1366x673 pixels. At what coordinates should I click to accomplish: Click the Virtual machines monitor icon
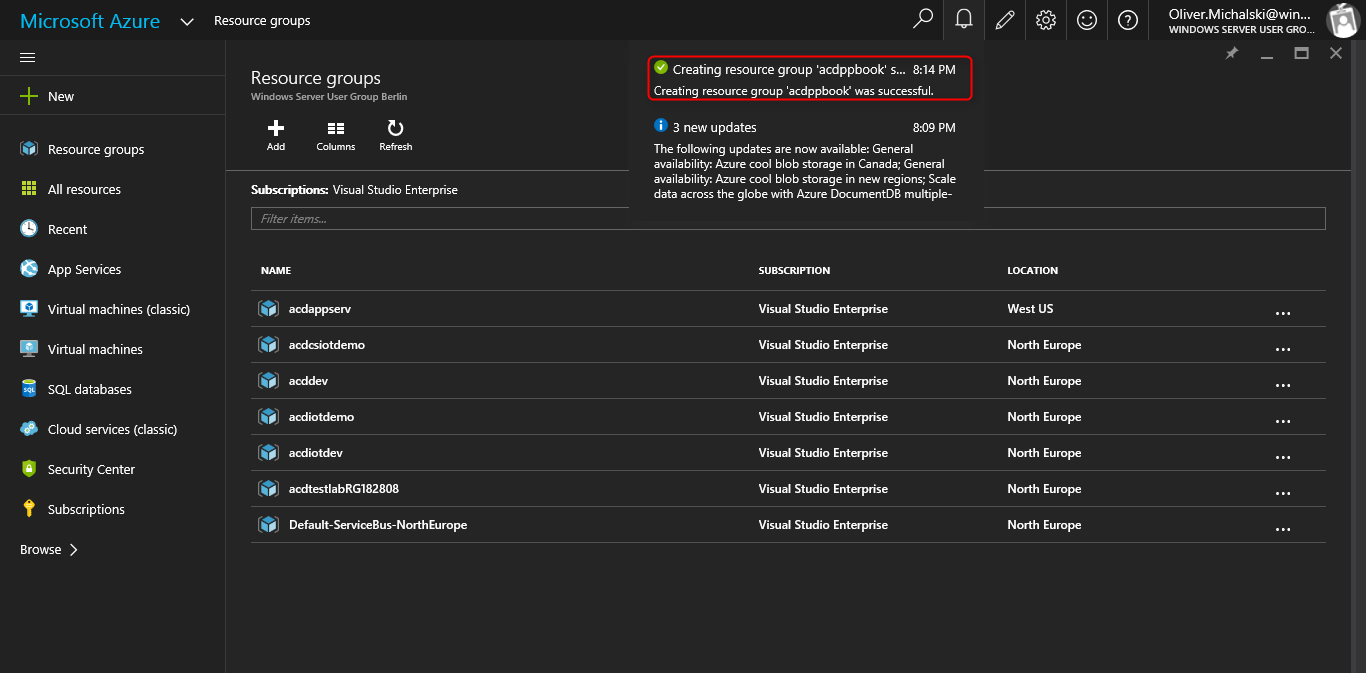29,349
